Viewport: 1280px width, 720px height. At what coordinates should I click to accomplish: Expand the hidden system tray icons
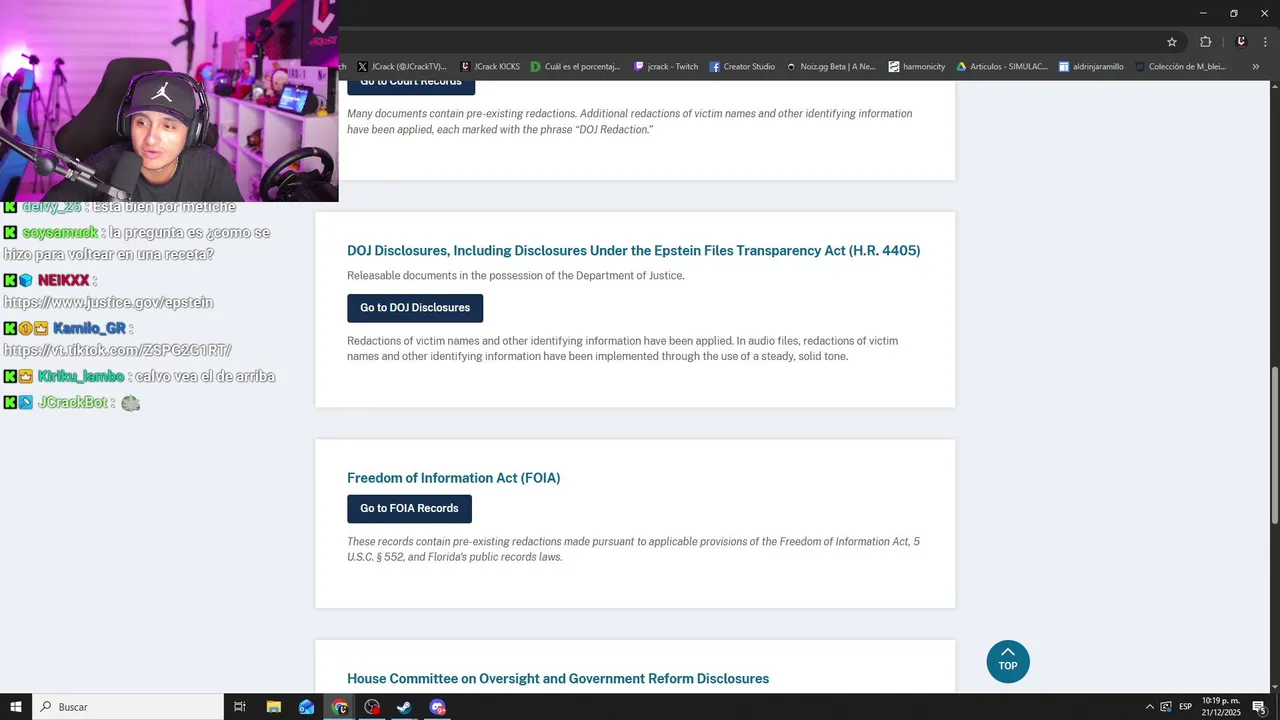point(1149,707)
